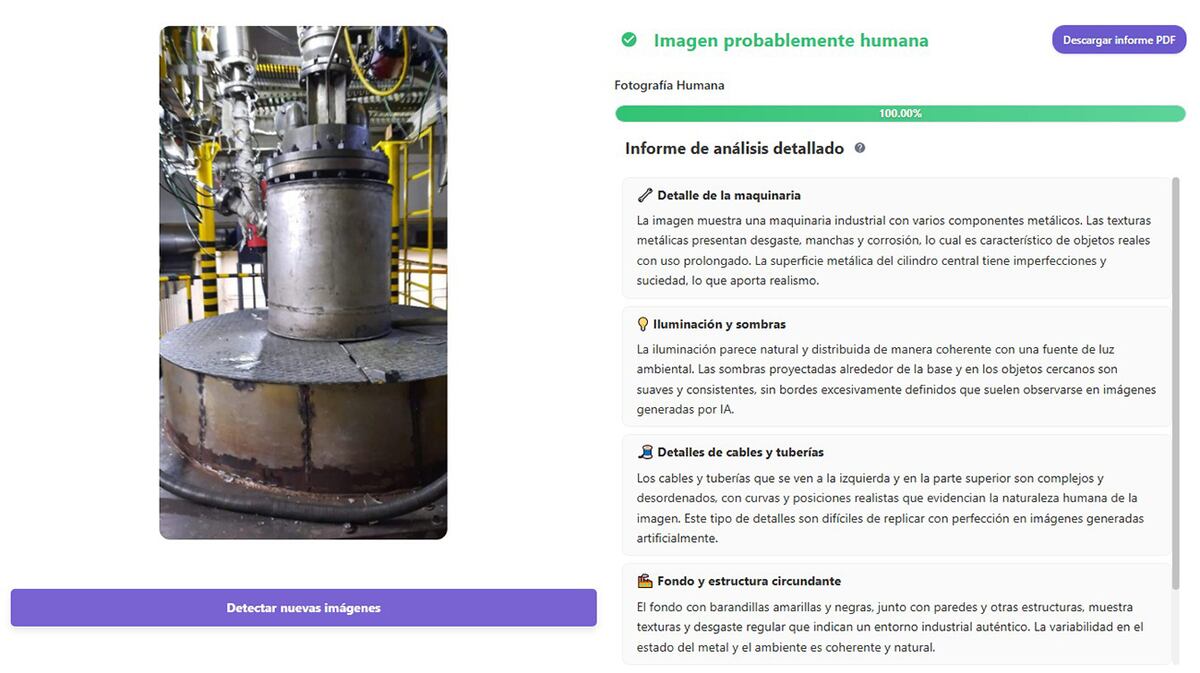This screenshot has width=1200, height=673.
Task: Click paragraph starting 'La imagen muestra una maquinaria'
Action: [894, 250]
